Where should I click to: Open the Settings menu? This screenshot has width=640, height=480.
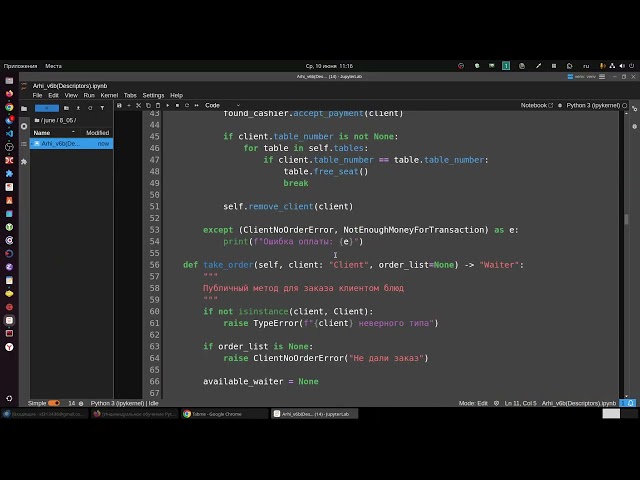[153, 95]
